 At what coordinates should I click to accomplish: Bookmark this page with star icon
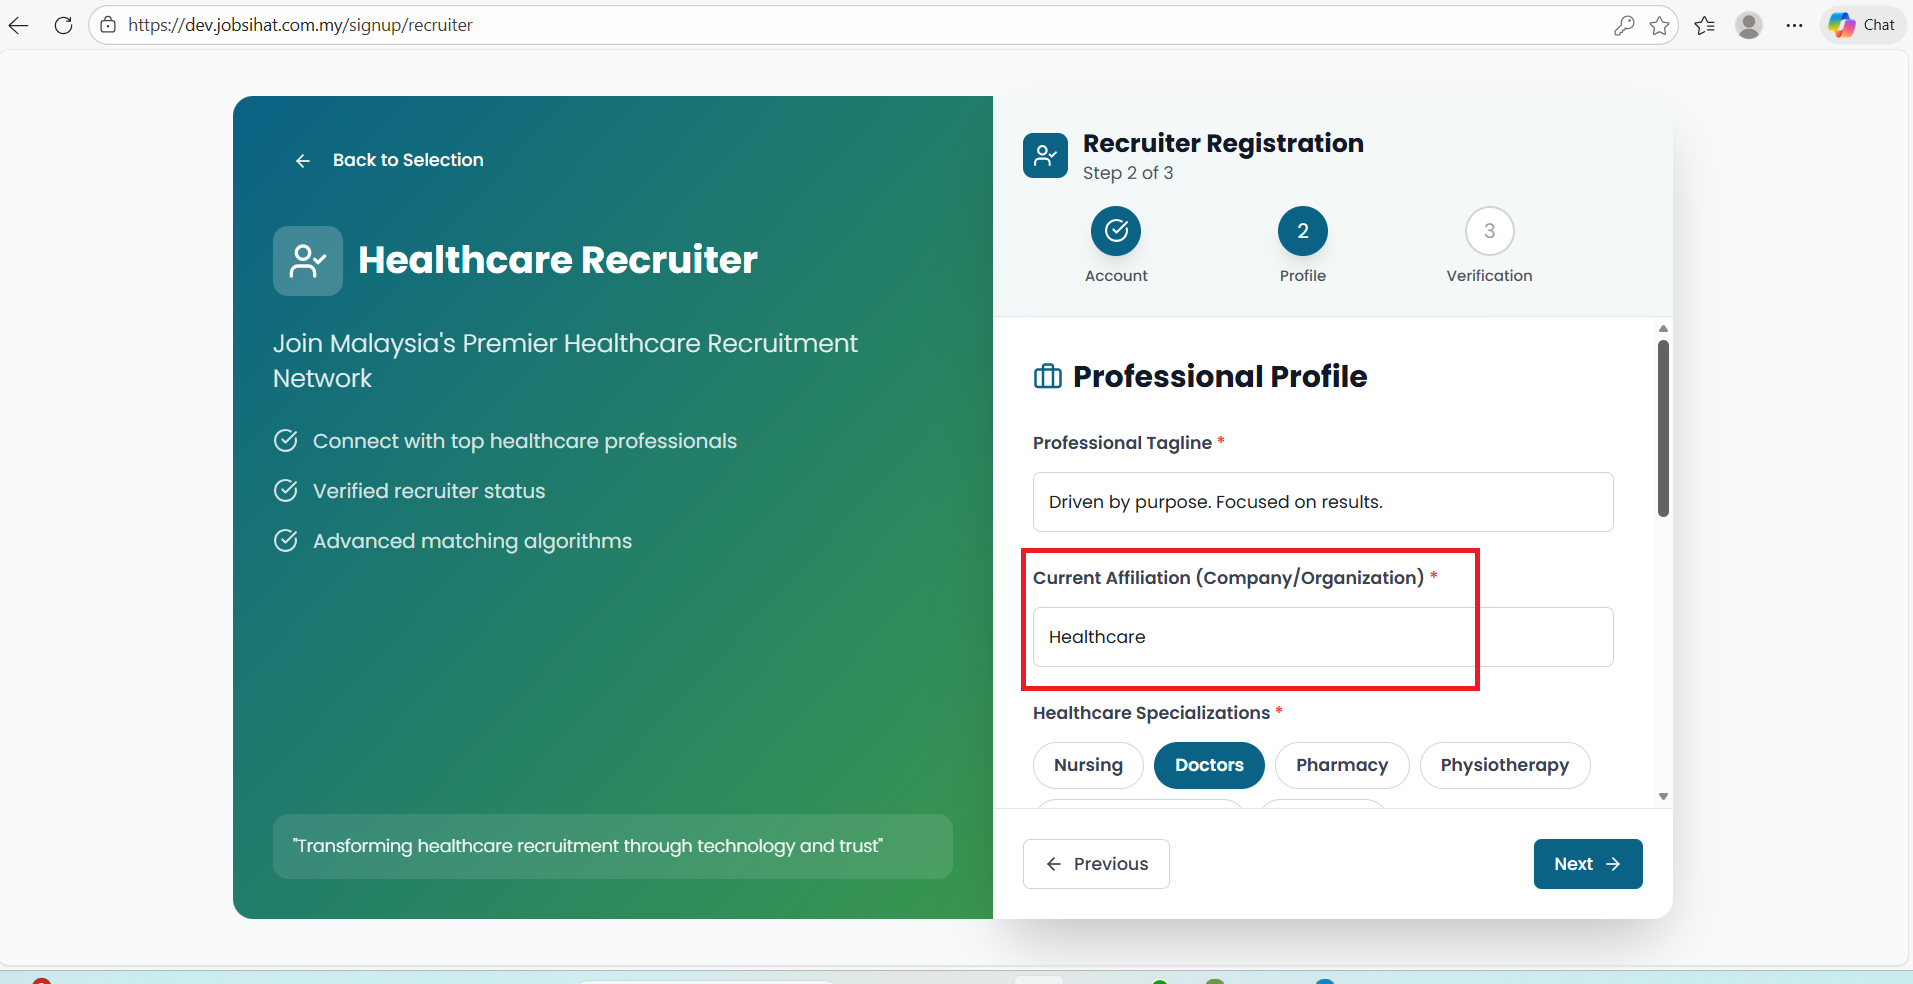point(1660,25)
